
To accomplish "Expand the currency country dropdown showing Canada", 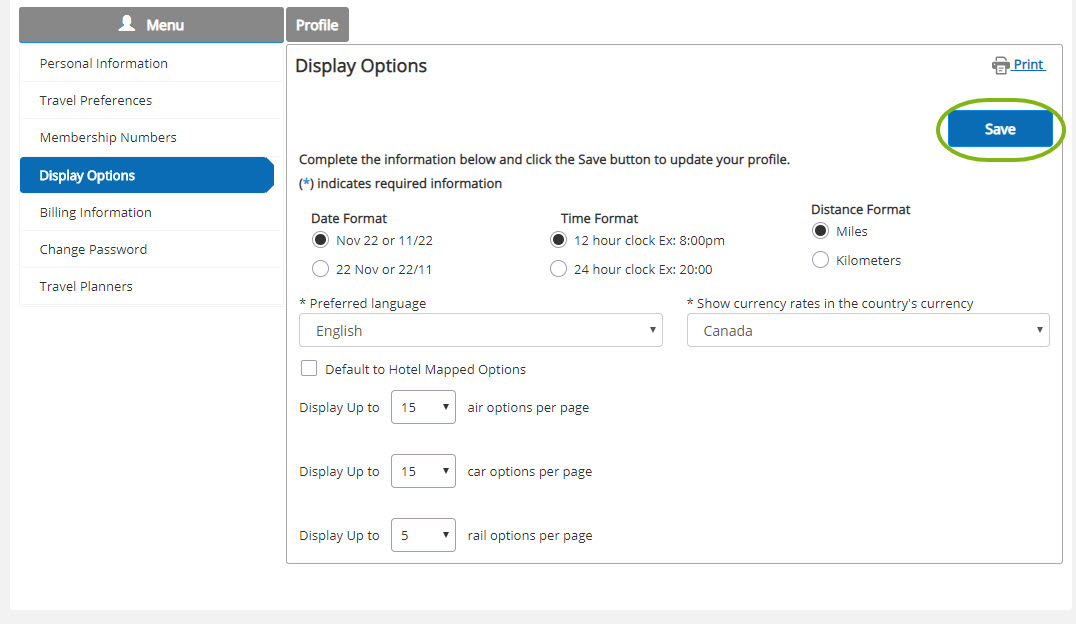I will (x=868, y=330).
